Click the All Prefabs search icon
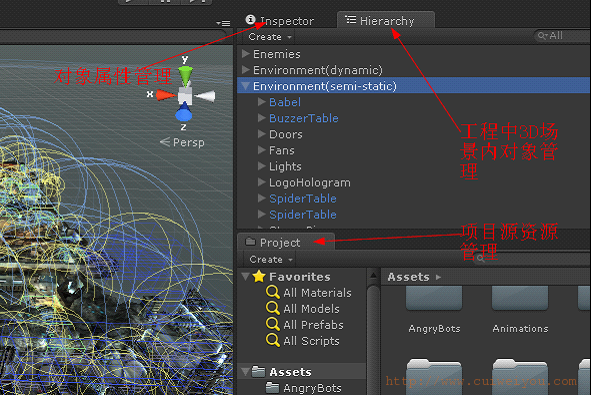Screen dimensions: 591x395 click(x=273, y=324)
